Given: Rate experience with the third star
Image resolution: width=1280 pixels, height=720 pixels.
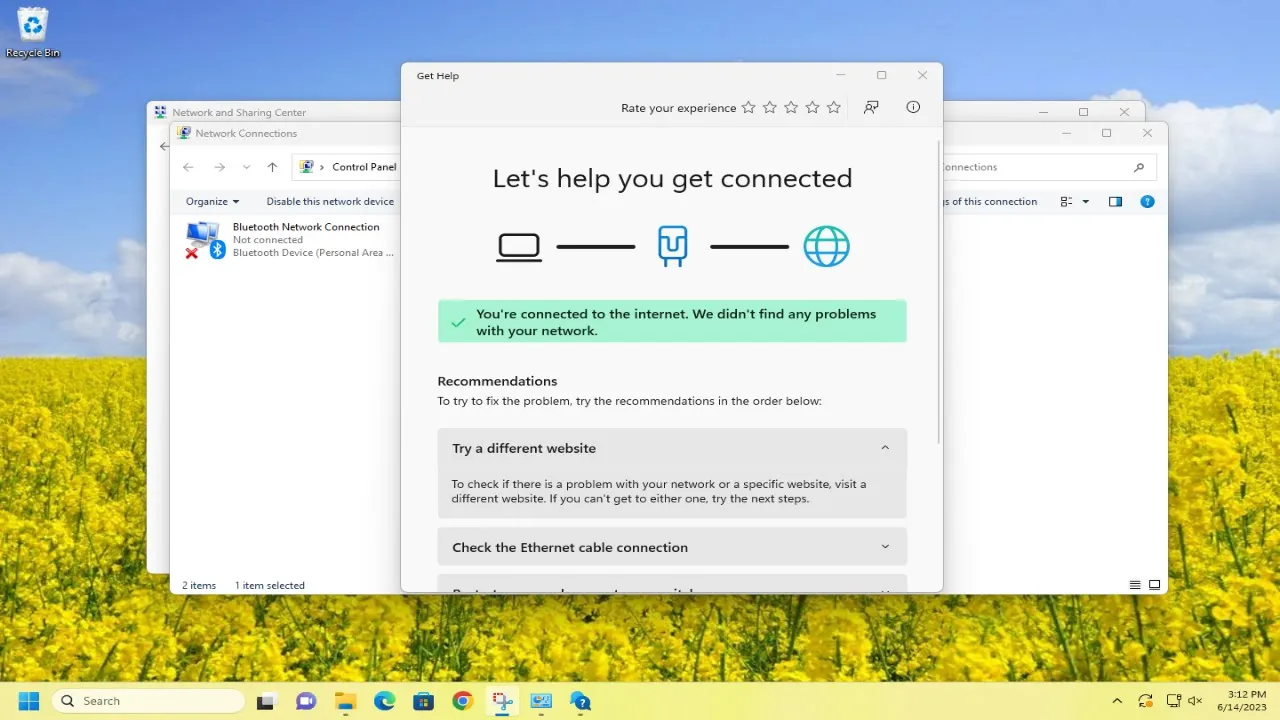Looking at the screenshot, I should tap(791, 107).
